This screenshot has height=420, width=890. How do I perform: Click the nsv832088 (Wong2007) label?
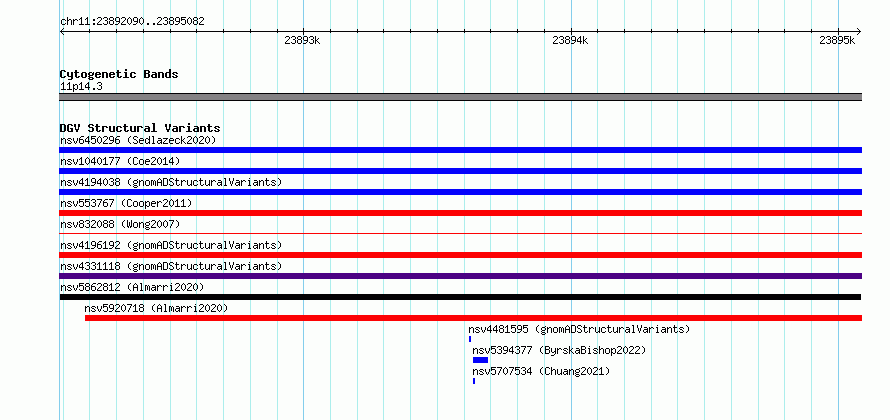pos(120,224)
